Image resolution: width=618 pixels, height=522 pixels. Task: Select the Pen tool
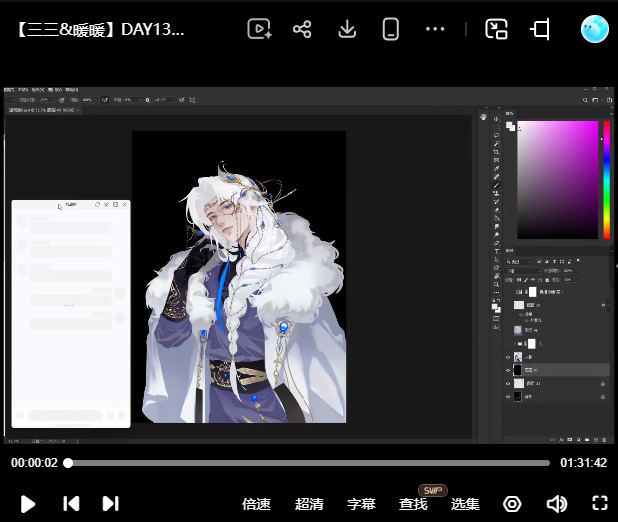click(x=497, y=243)
